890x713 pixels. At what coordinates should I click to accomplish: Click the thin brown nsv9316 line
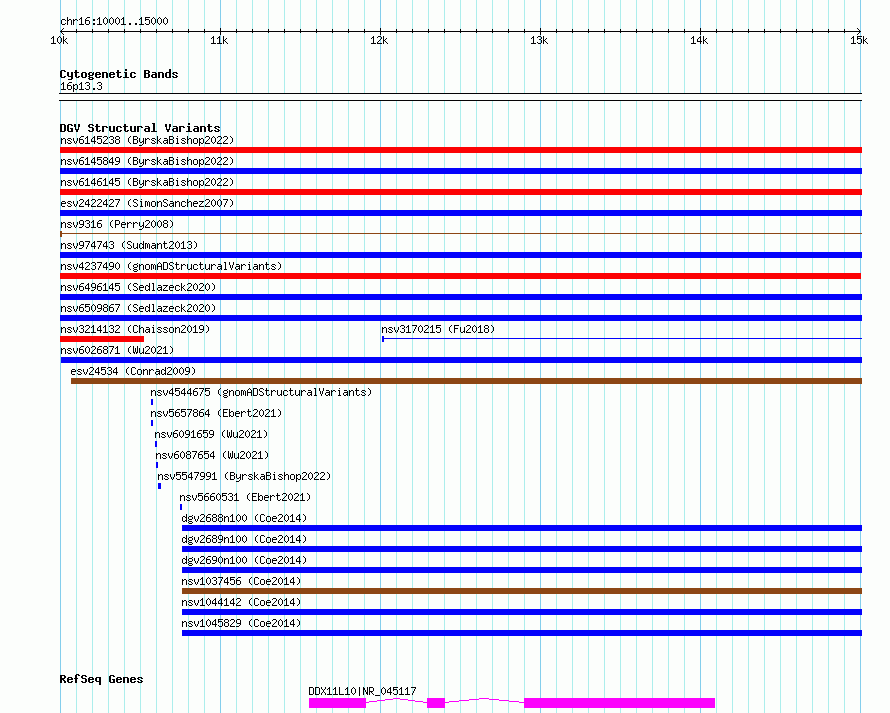[x=461, y=233]
